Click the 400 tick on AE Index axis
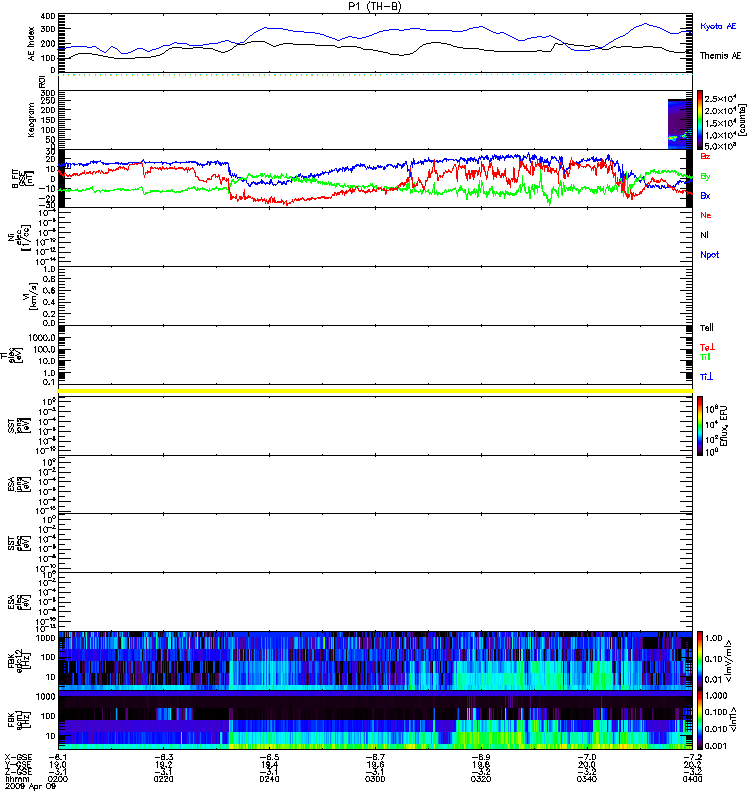The width and height of the screenshot is (750, 800). click(x=48, y=16)
